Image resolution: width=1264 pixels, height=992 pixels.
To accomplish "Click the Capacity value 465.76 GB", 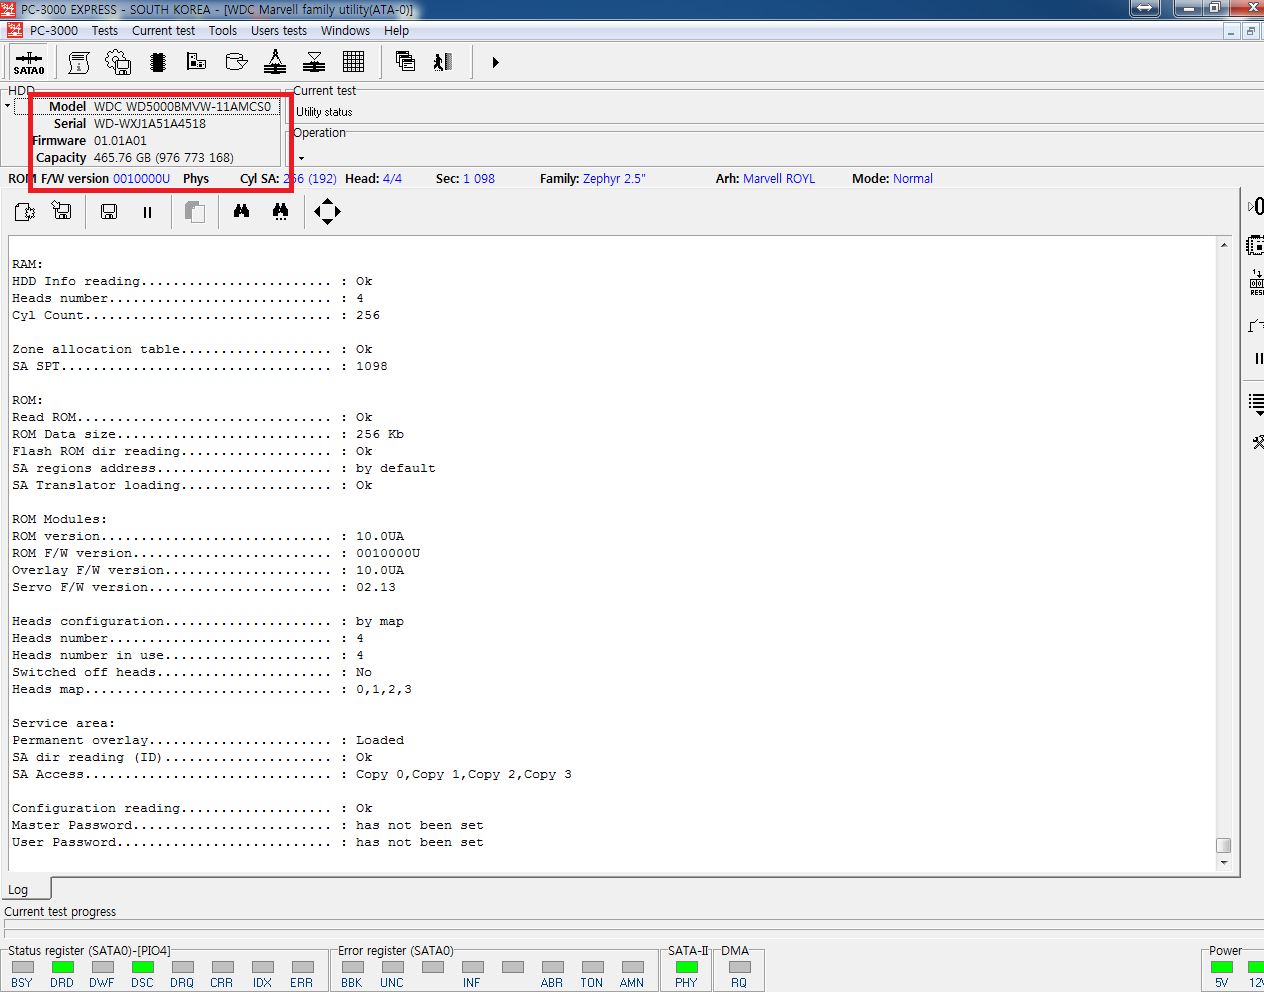I will (x=163, y=157).
